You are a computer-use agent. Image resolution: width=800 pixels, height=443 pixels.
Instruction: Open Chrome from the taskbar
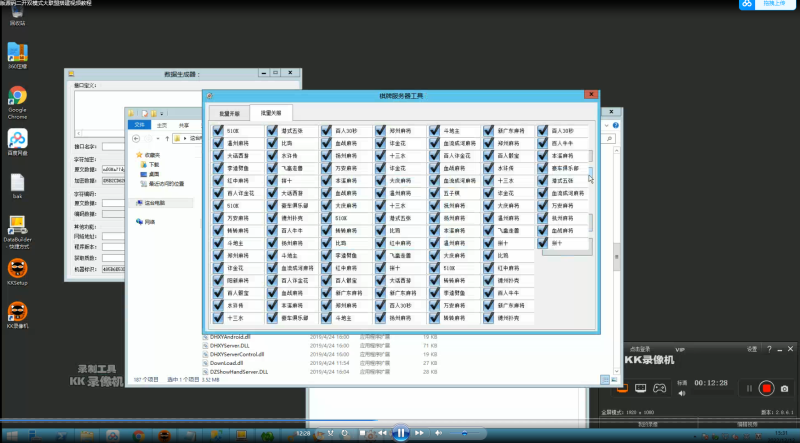click(x=138, y=436)
